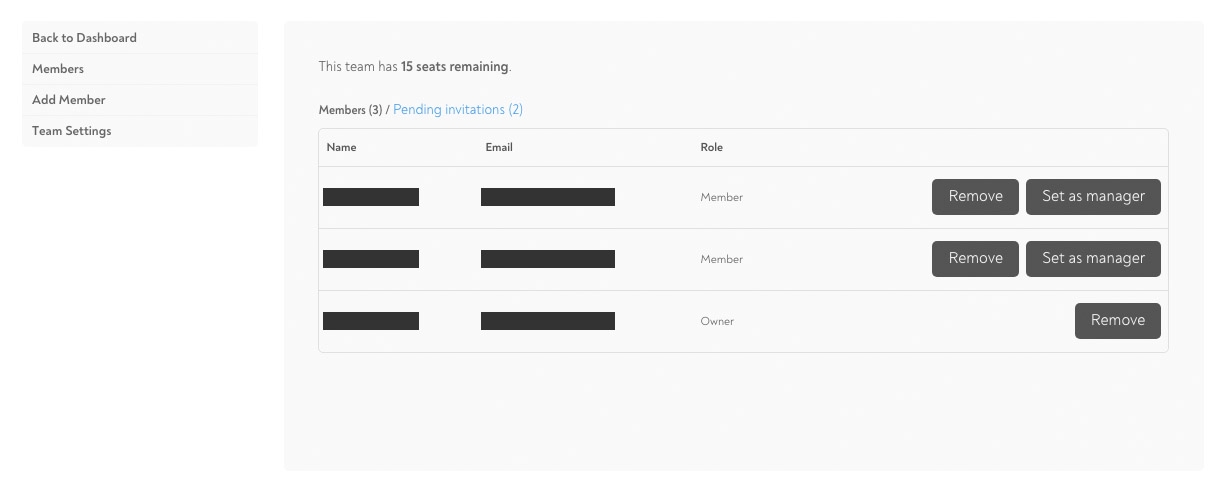The width and height of the screenshot is (1226, 493).
Task: Remove the first listed member
Action: click(975, 197)
